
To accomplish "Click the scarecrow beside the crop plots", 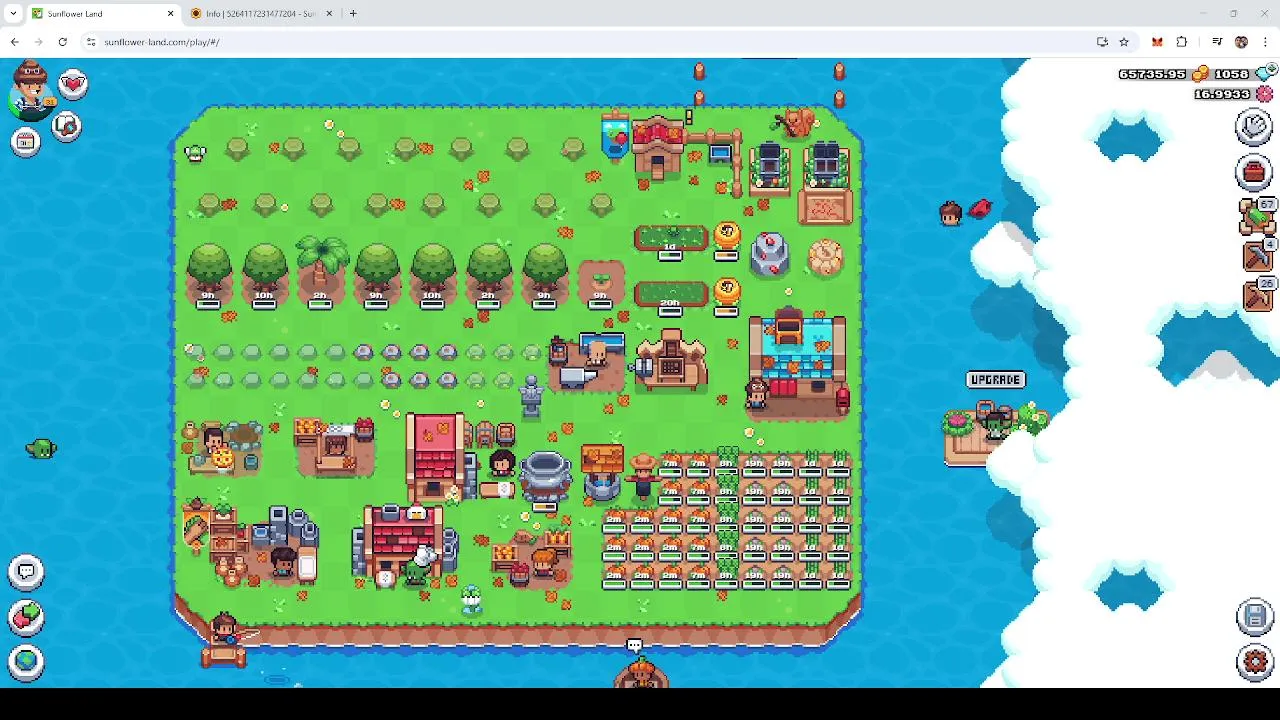I will coord(643,477).
